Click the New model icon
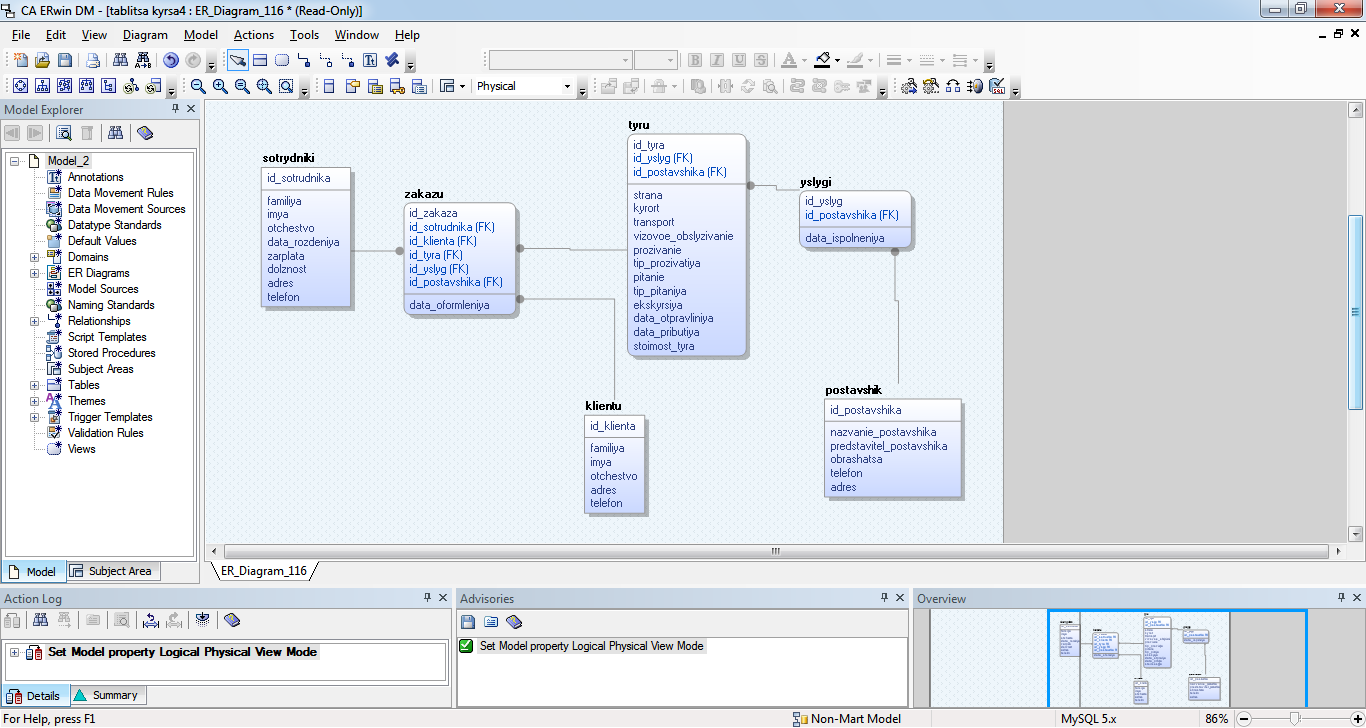This screenshot has width=1366, height=728. 20,60
